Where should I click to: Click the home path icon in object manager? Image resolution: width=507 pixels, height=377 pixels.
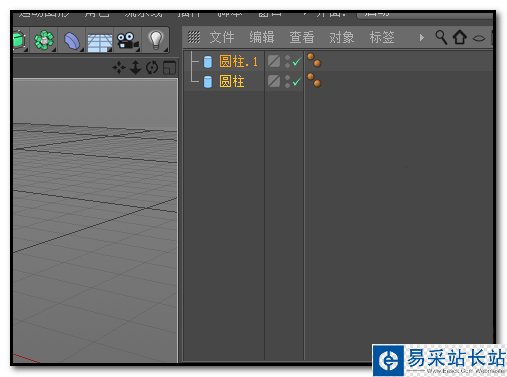tap(460, 37)
